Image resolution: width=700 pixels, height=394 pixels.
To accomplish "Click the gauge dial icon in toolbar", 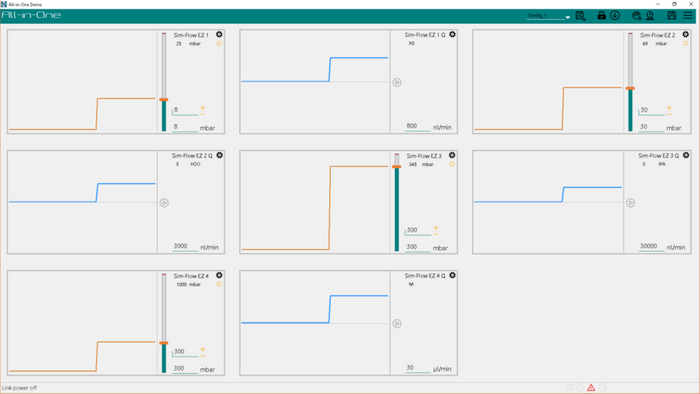I will tap(637, 16).
